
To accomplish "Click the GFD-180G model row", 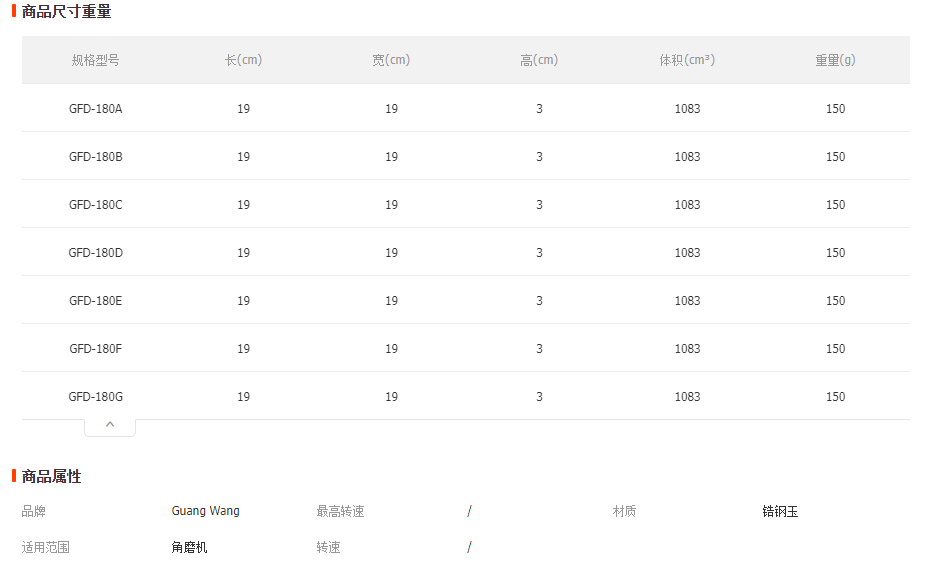I will pyautogui.click(x=465, y=396).
